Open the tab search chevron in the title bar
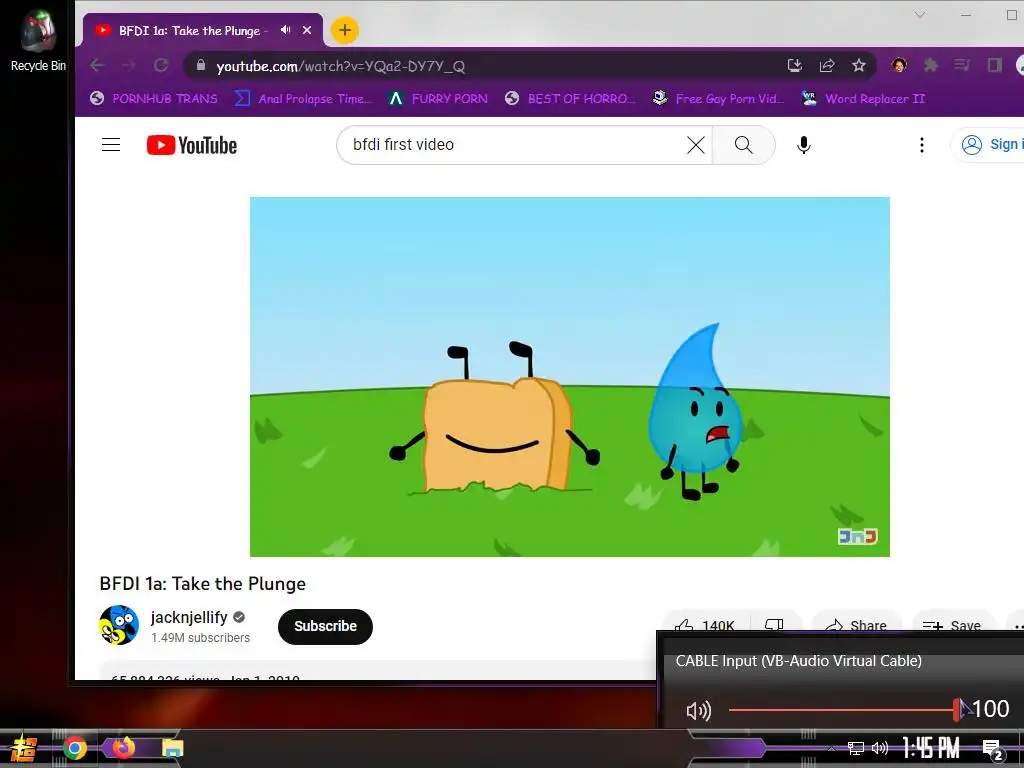Screen dimensions: 1024x768 point(920,14)
